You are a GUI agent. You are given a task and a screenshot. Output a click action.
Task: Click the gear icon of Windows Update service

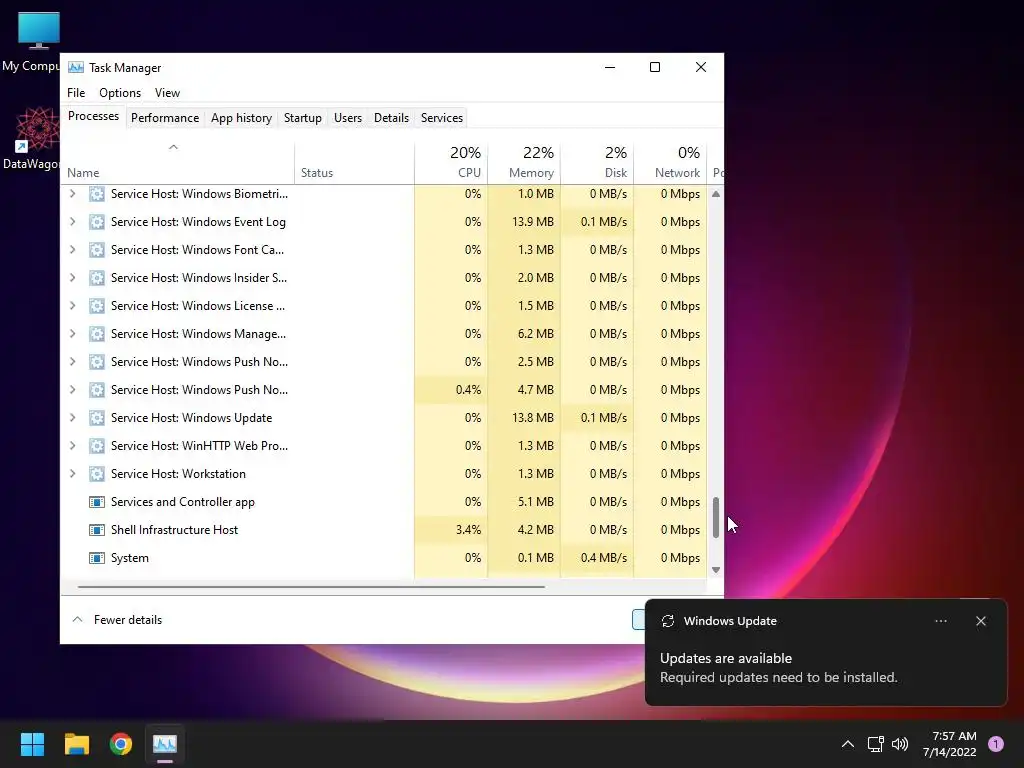[97, 418]
